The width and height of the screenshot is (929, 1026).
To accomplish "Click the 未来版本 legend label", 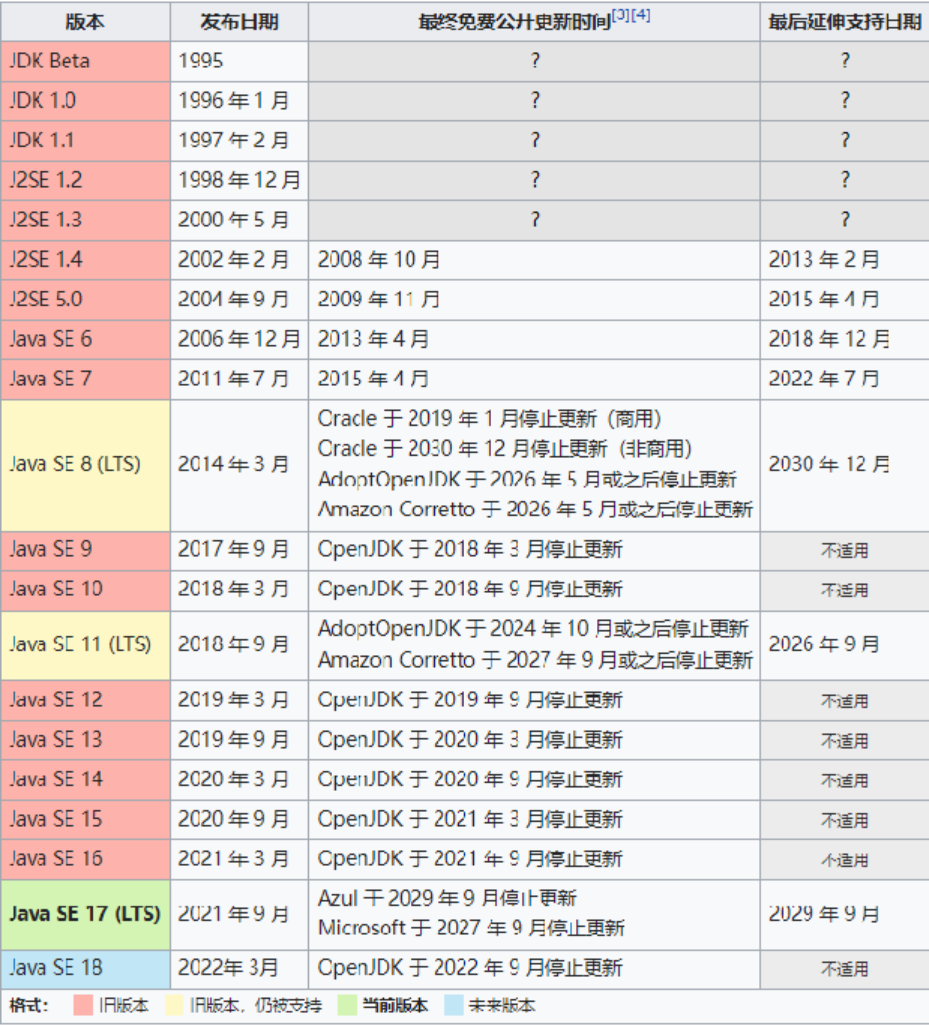I will pyautogui.click(x=502, y=1005).
